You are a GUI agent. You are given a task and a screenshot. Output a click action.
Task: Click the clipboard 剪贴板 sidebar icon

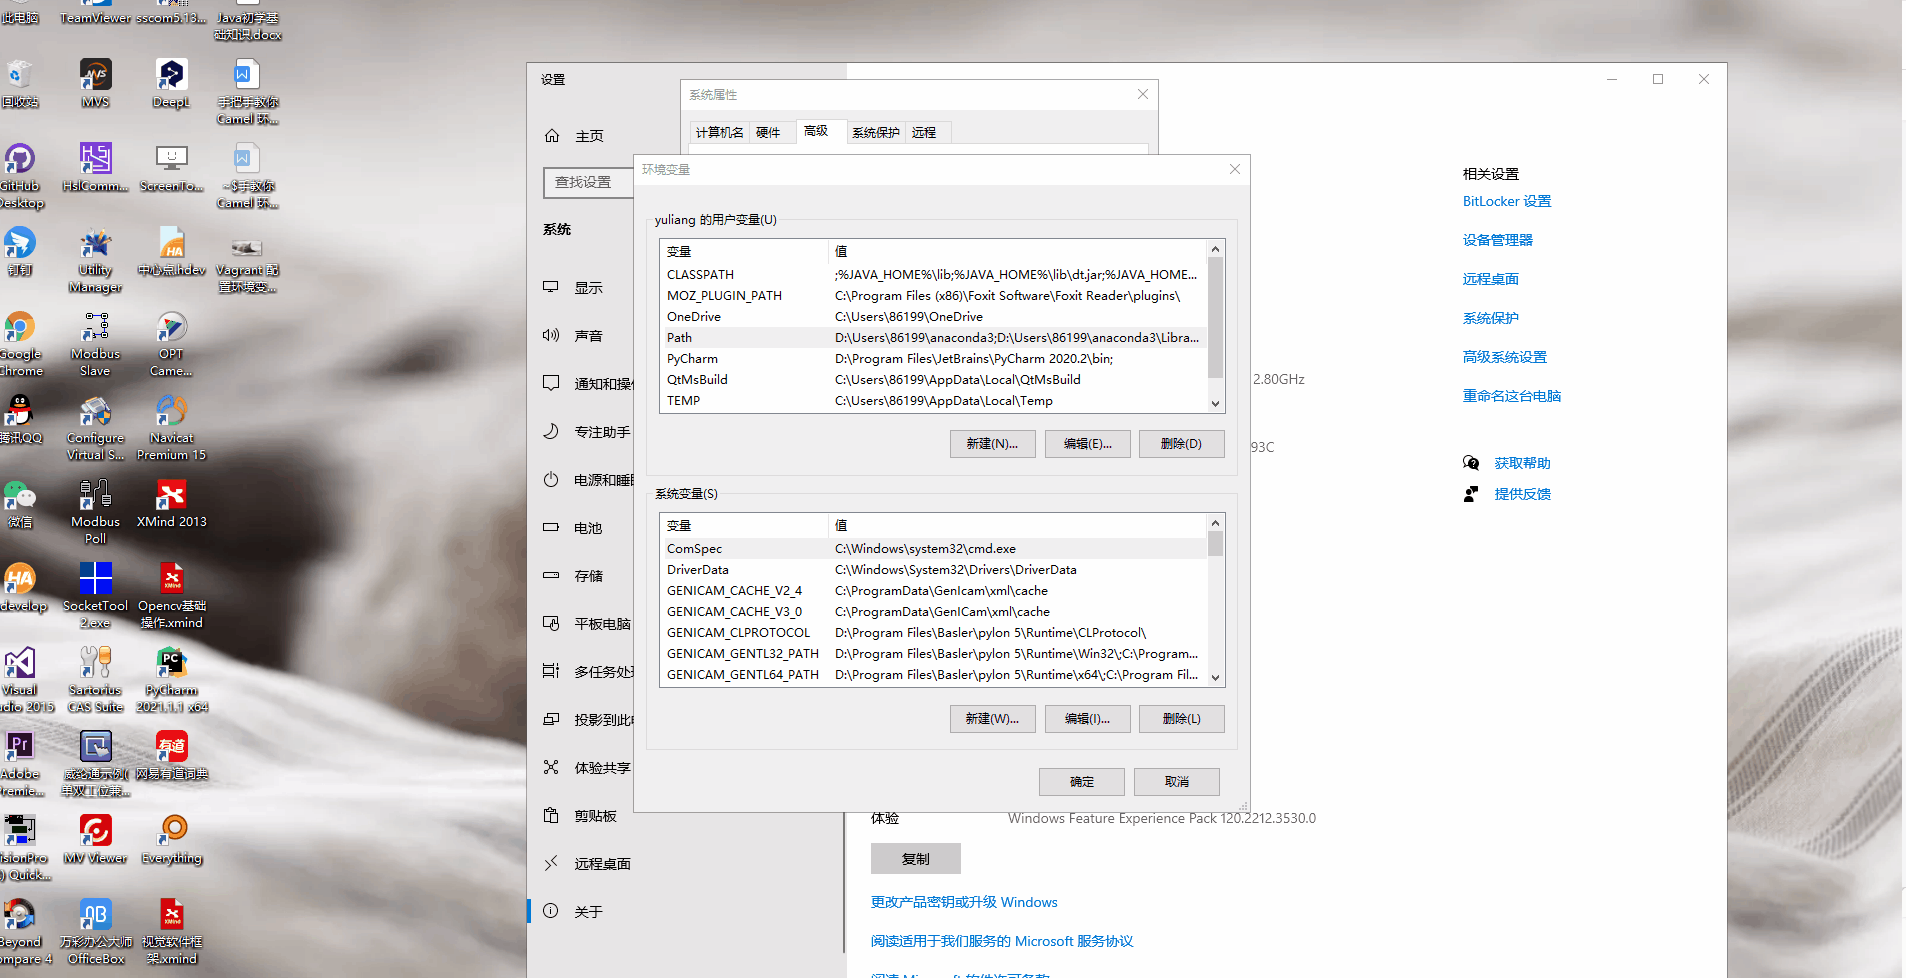point(551,816)
